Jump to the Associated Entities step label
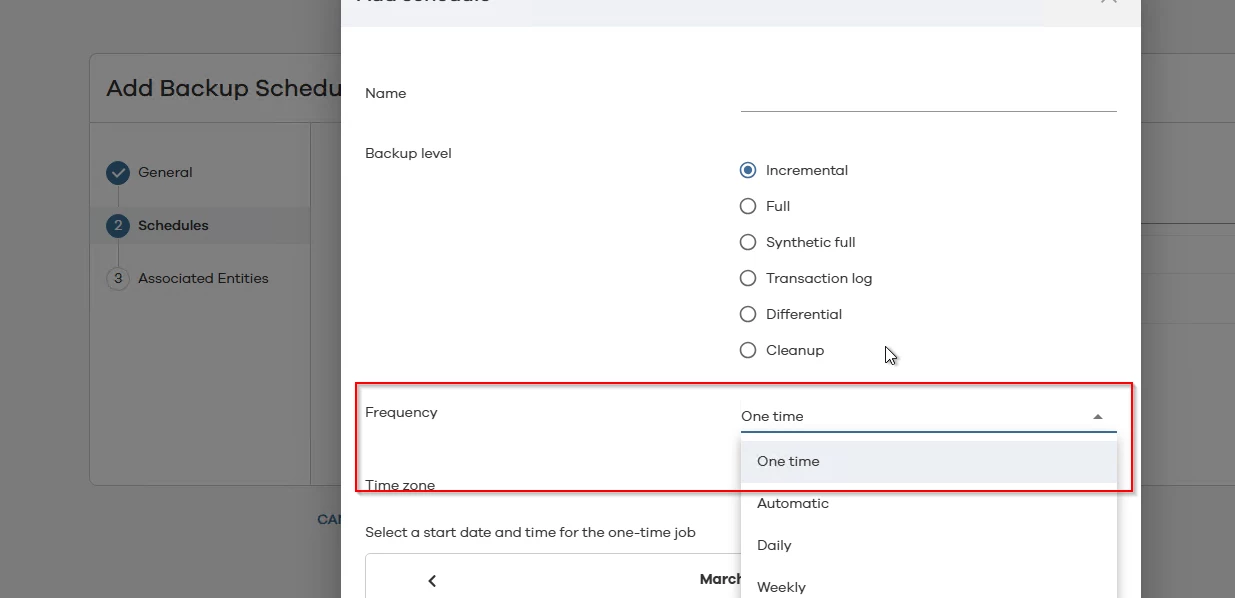This screenshot has width=1235, height=598. pyautogui.click(x=203, y=279)
